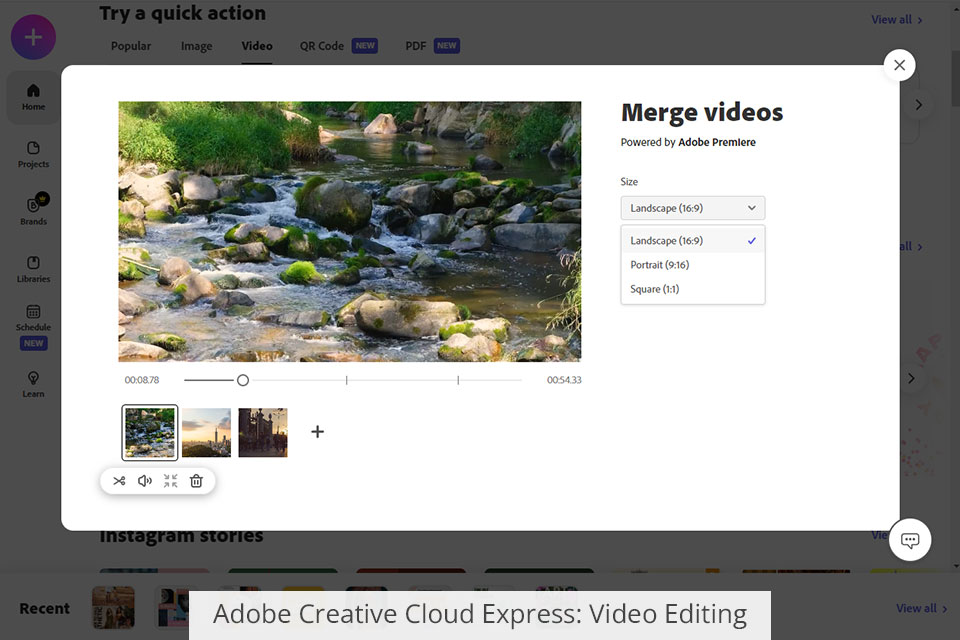Choose Portrait (9:16) size
This screenshot has height=640, width=960.
[x=692, y=265]
